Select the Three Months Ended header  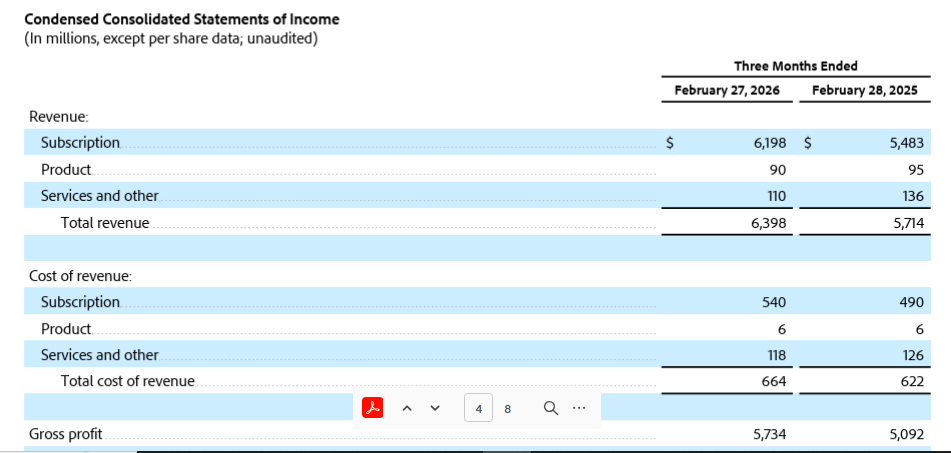(x=796, y=66)
